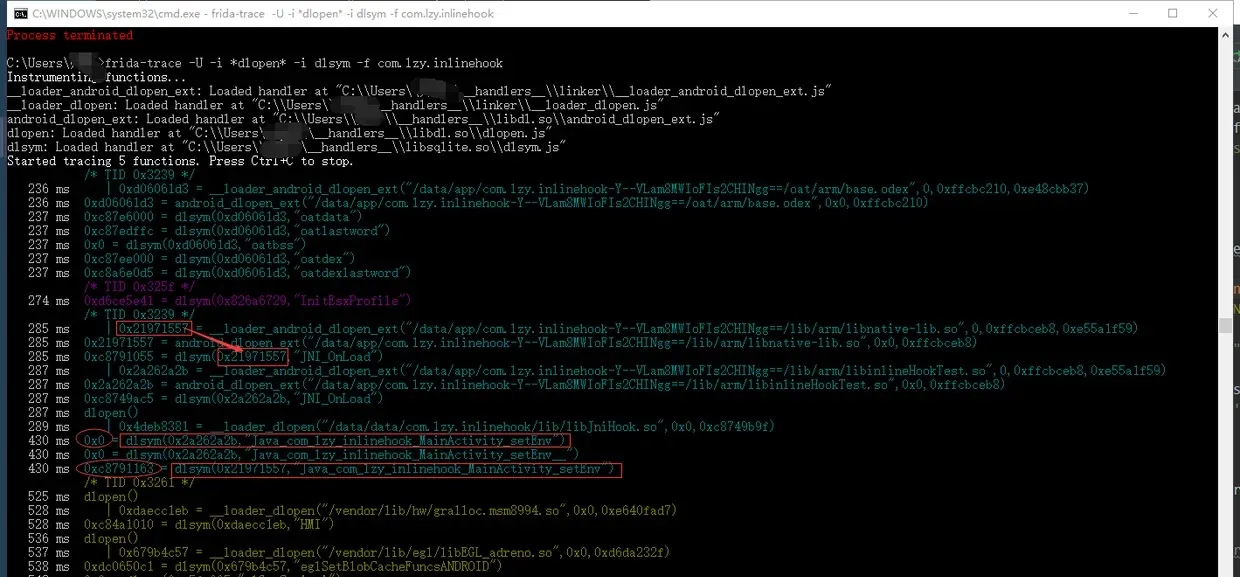Image resolution: width=1240 pixels, height=577 pixels.
Task: Click the '274 ms' timestamp
Action: [x=49, y=300]
